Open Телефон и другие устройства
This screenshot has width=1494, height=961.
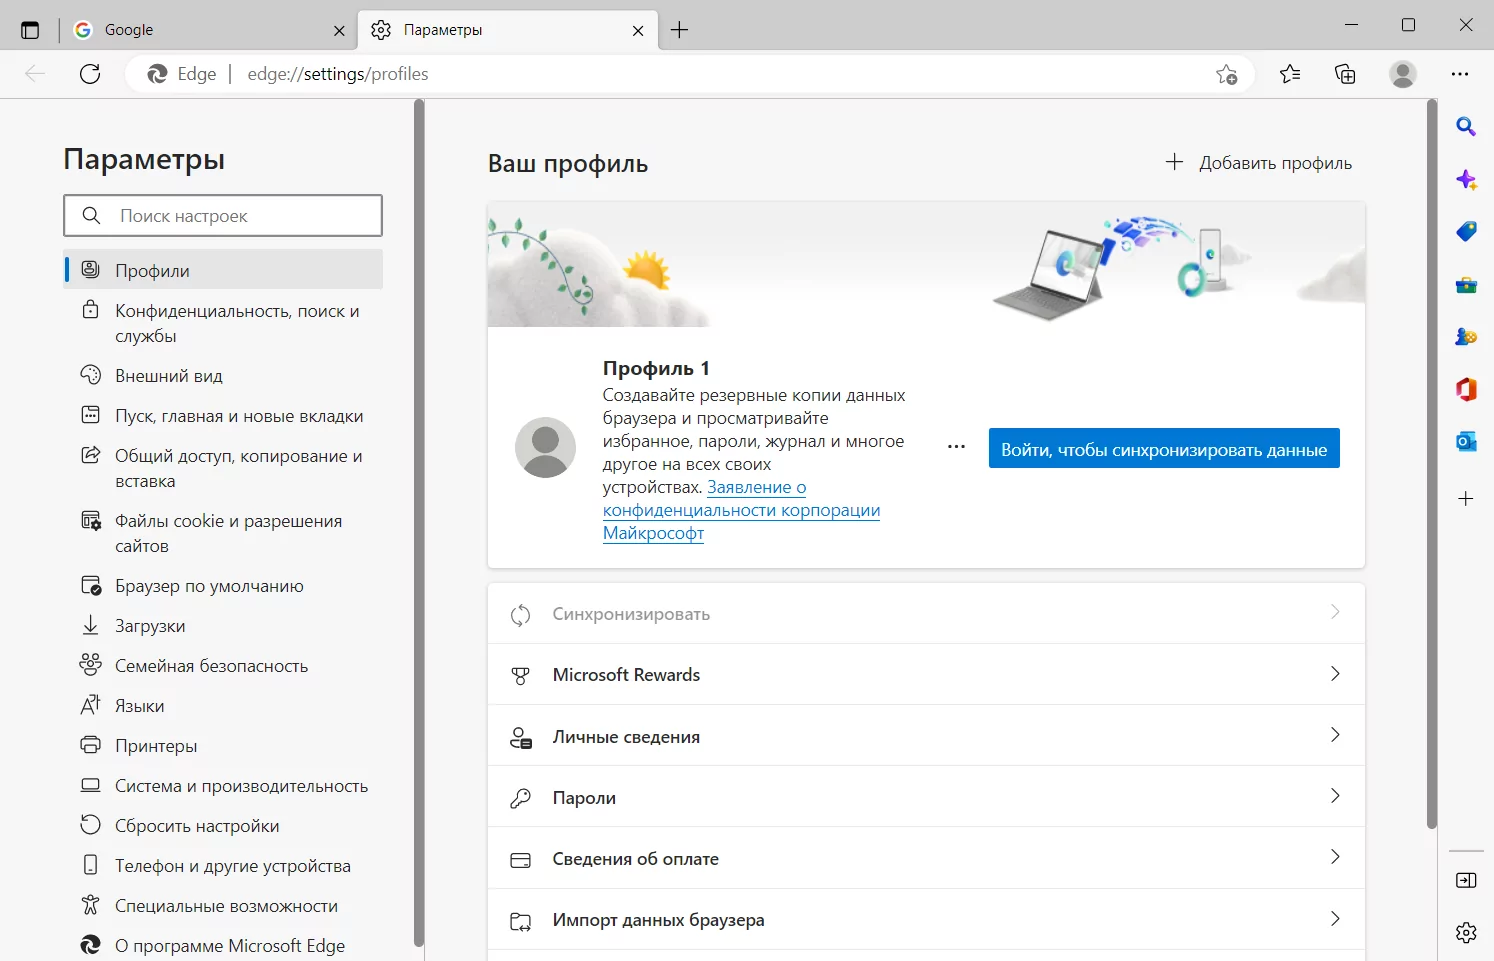(223, 865)
